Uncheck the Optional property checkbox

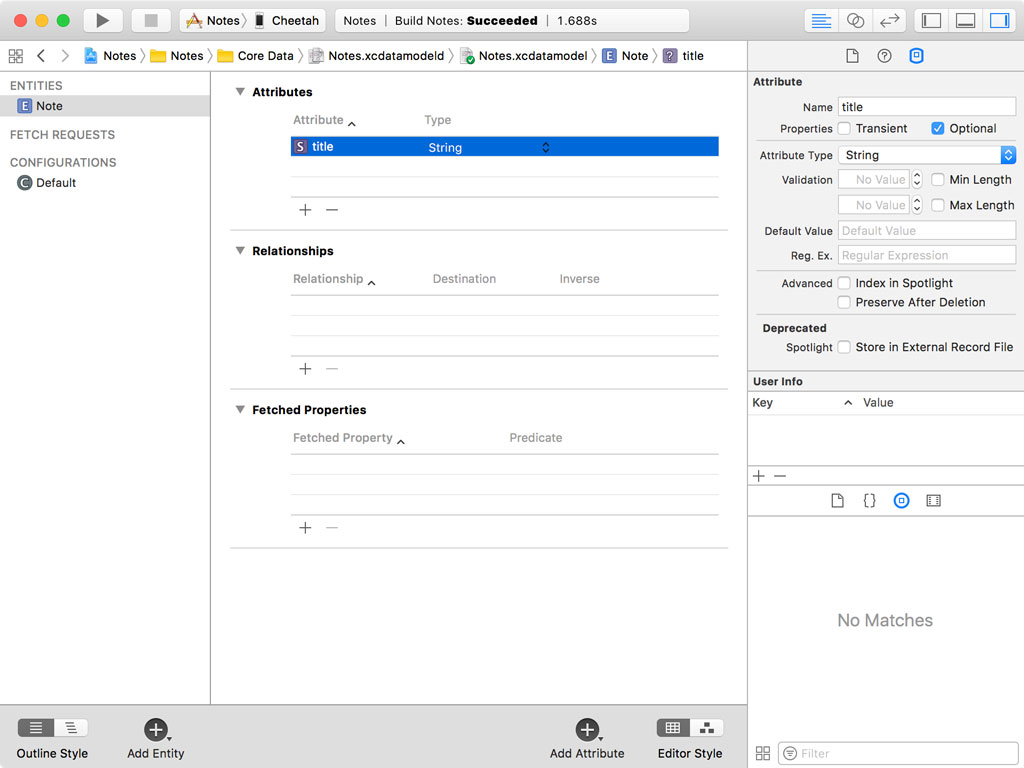coord(937,128)
